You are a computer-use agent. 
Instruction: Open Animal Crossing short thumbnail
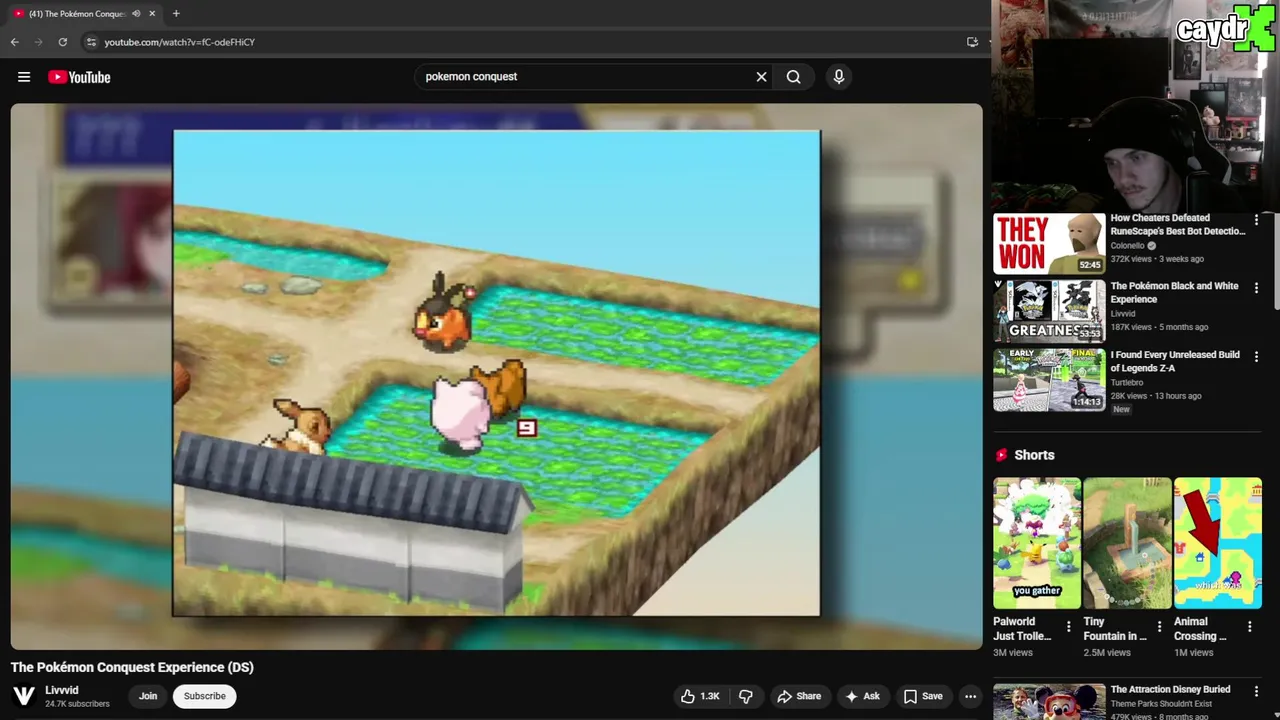1218,543
